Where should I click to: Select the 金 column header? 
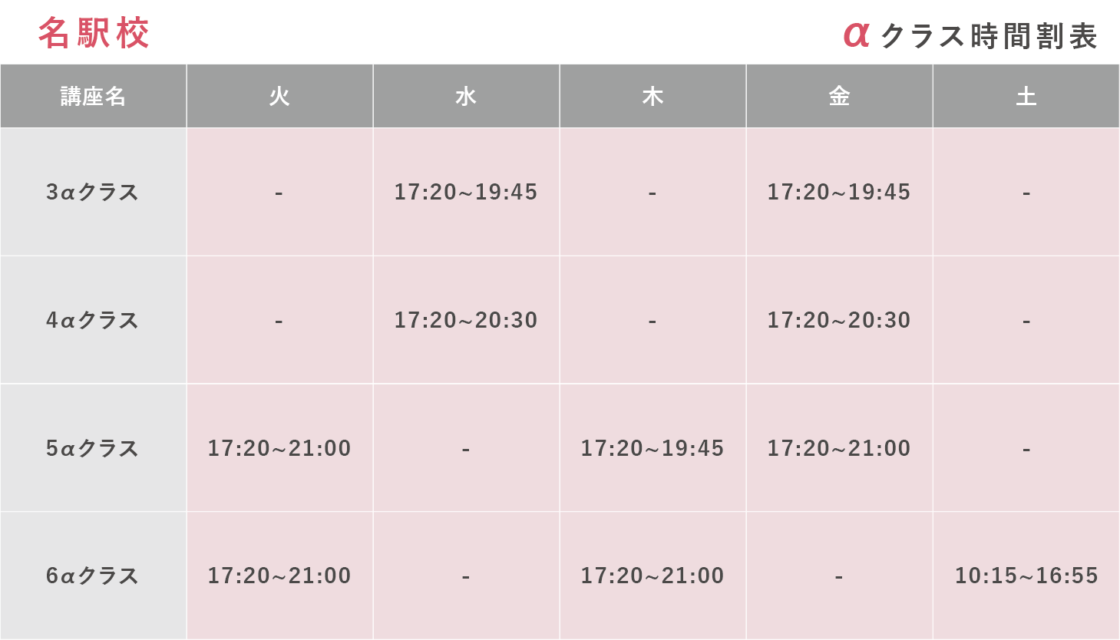tap(839, 97)
